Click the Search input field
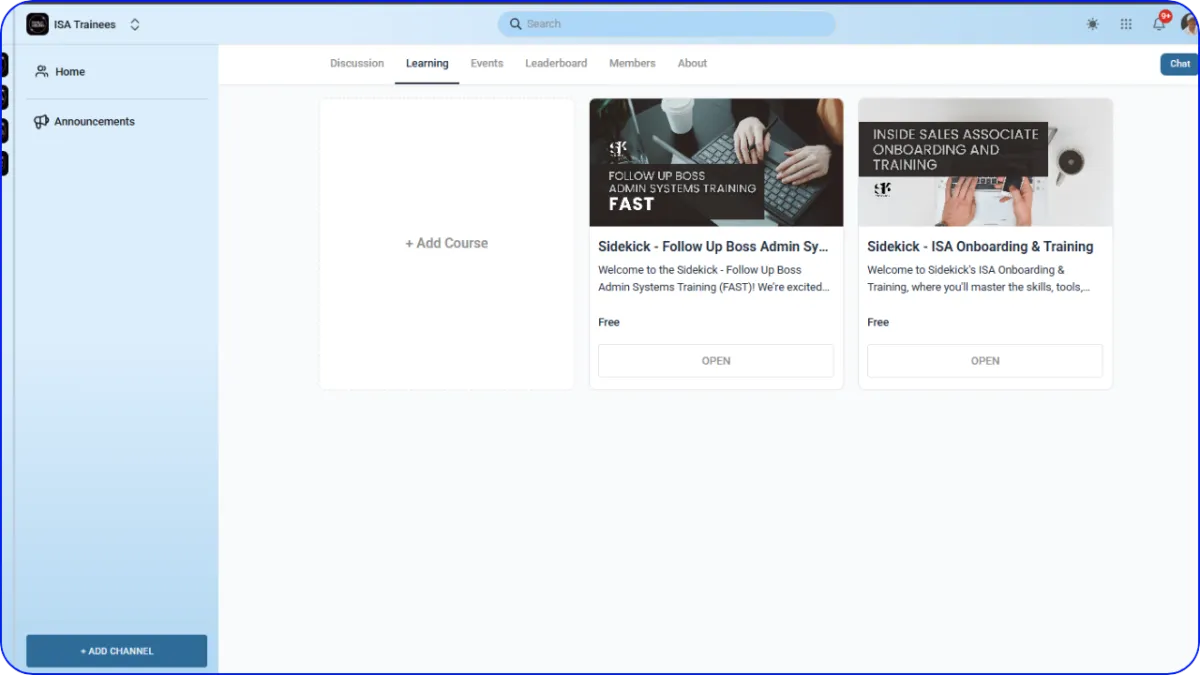This screenshot has width=1200, height=675. [x=666, y=24]
